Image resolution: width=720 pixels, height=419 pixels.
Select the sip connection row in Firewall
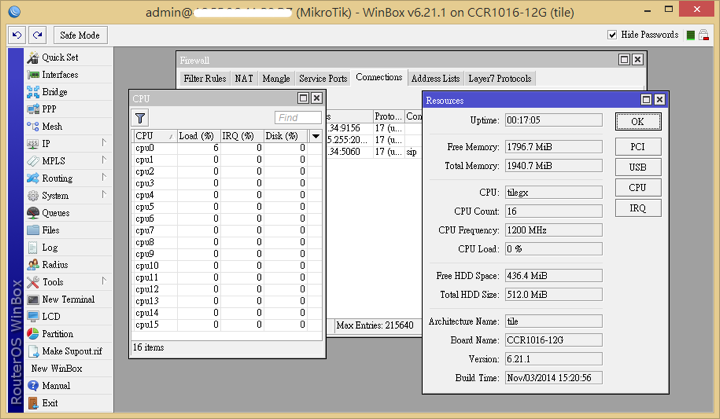[374, 152]
